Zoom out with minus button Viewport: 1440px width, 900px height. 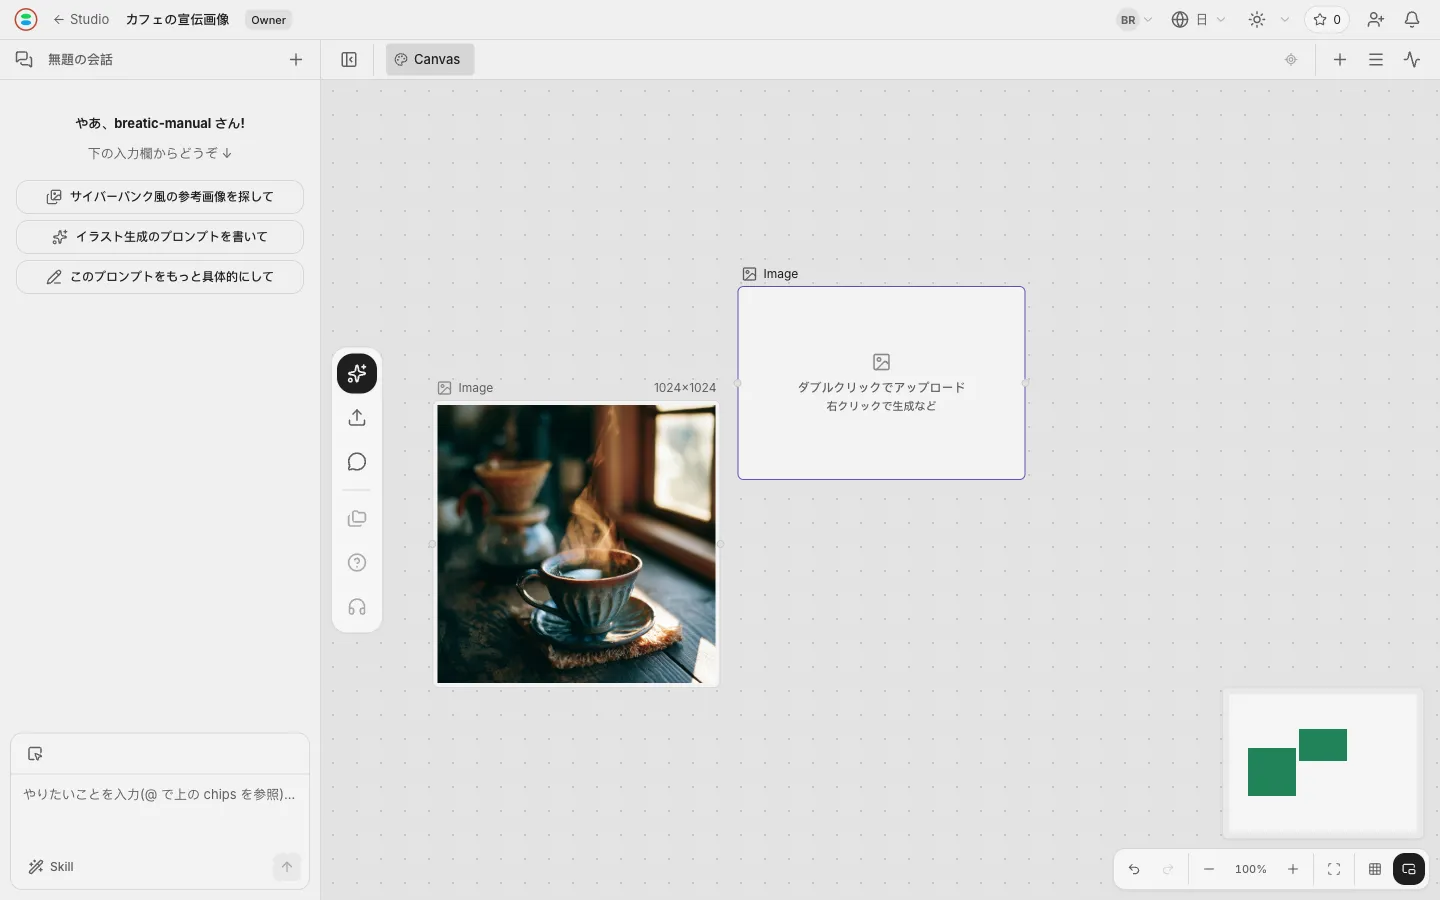[x=1209, y=869]
